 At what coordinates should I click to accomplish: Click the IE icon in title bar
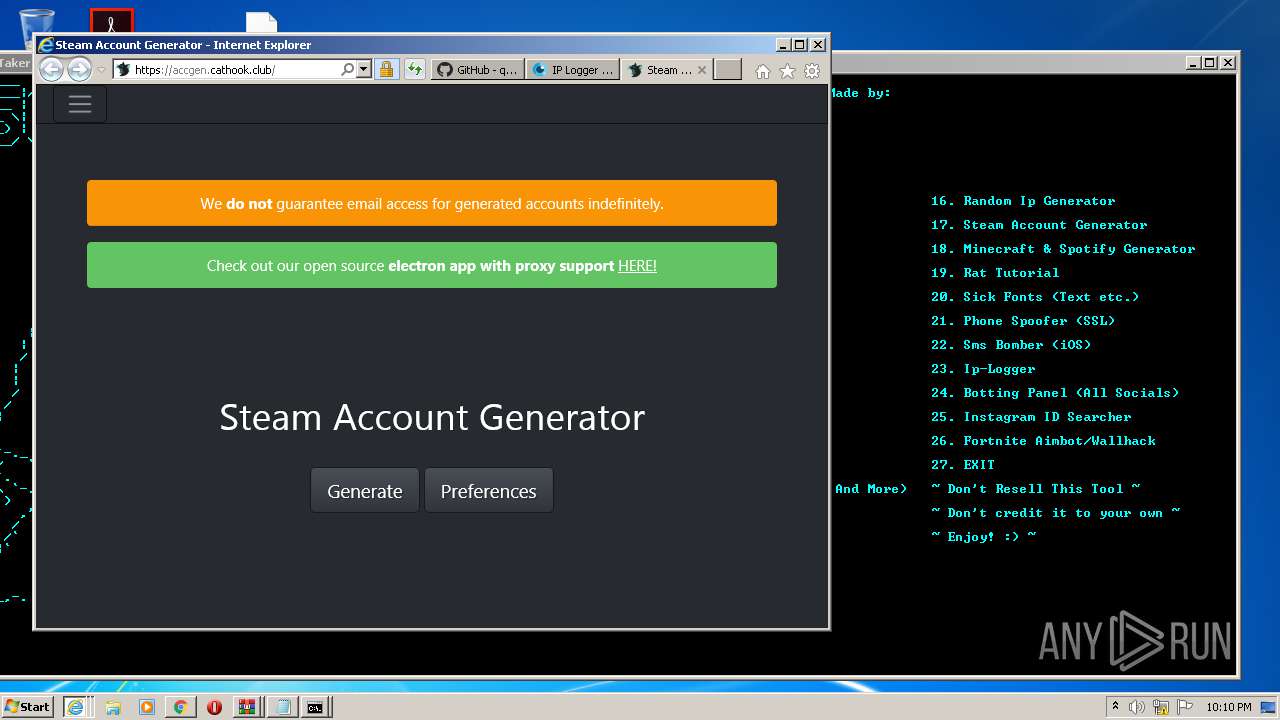pyautogui.click(x=45, y=44)
